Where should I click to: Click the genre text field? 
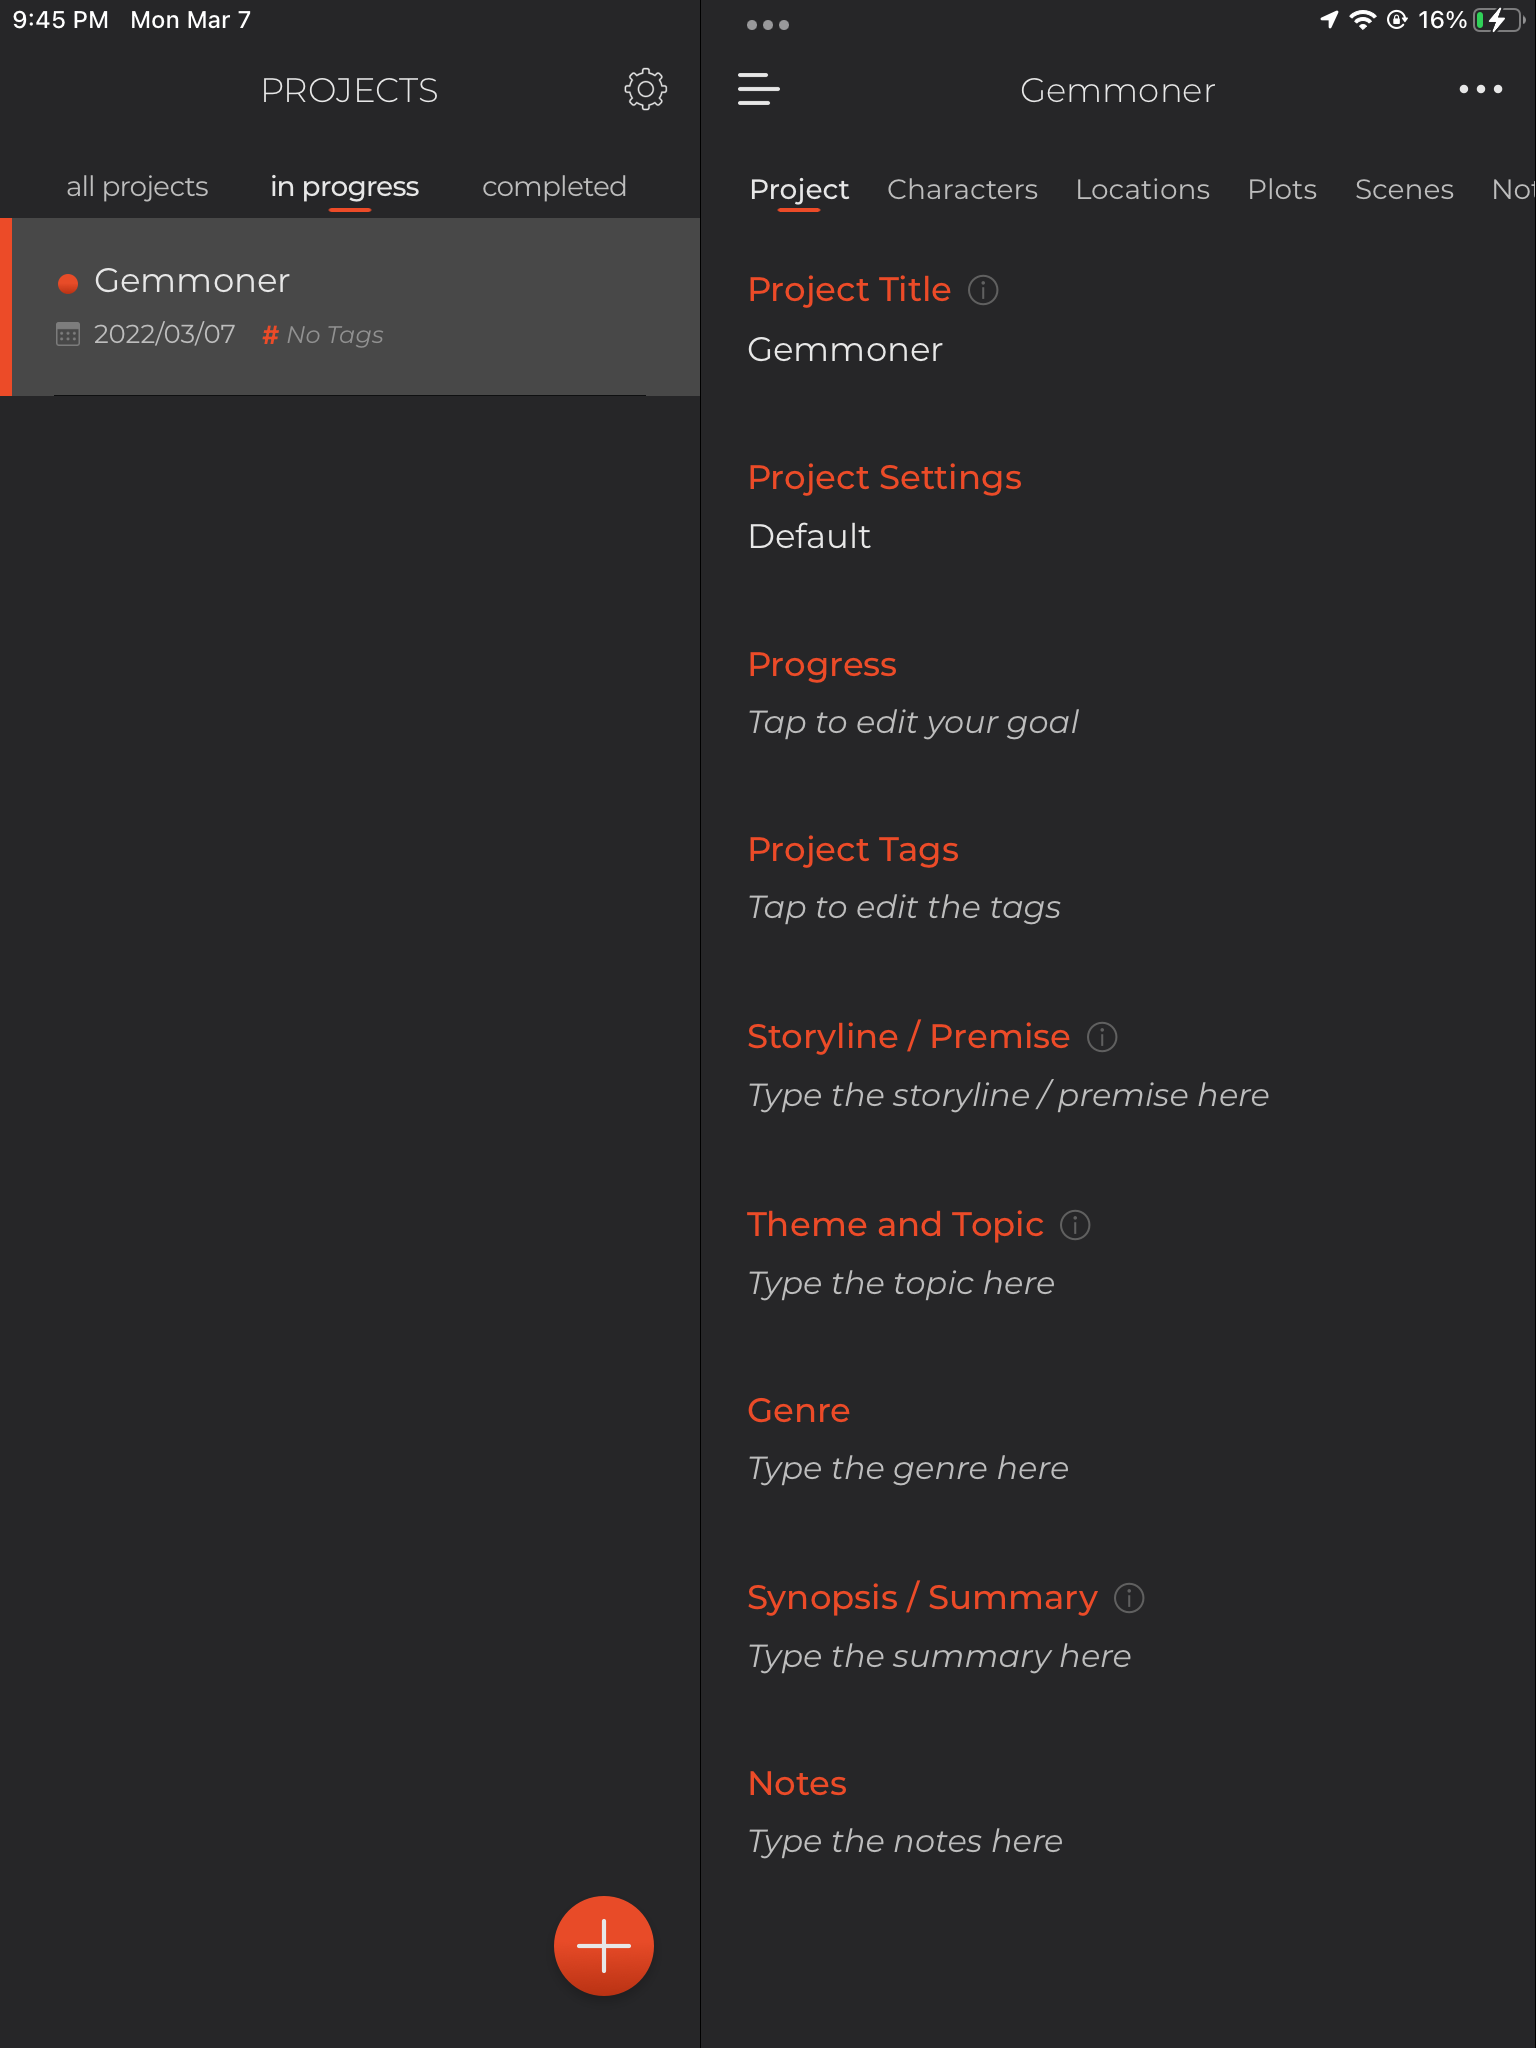pyautogui.click(x=908, y=1468)
